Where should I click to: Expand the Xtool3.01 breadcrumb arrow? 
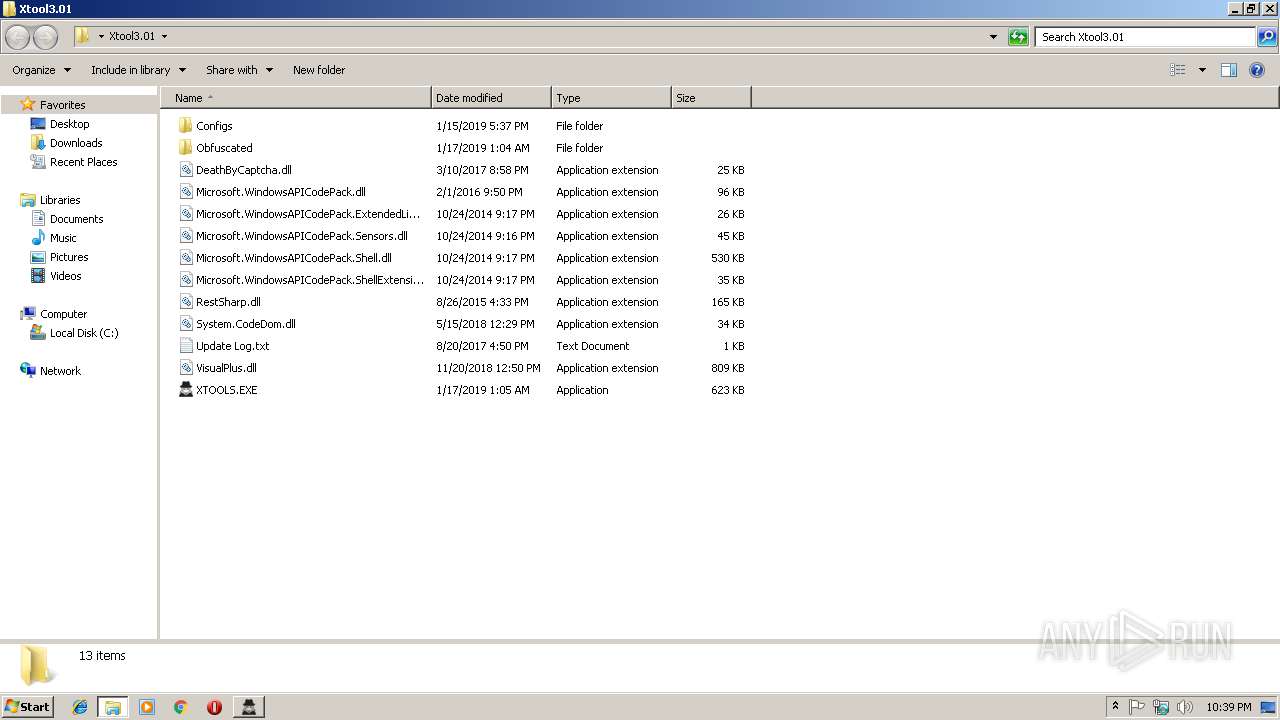pyautogui.click(x=164, y=37)
